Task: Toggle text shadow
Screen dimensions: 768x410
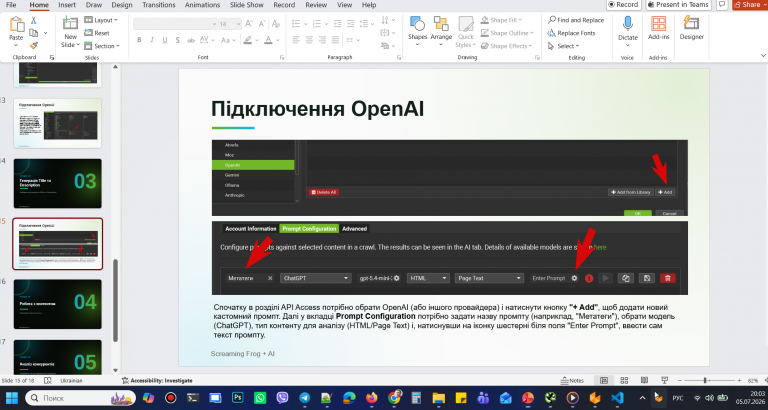Action: pyautogui.click(x=177, y=40)
